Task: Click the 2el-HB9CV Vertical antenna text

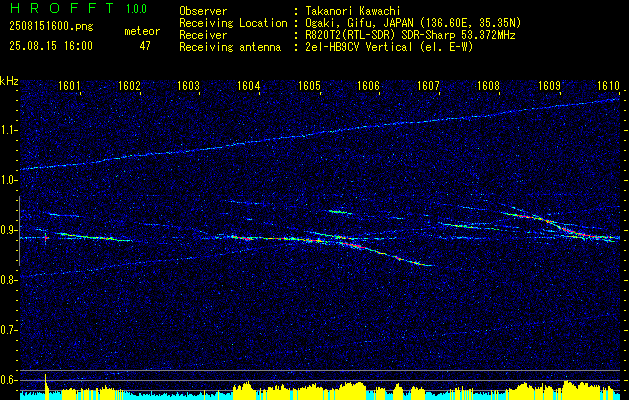Action: (x=389, y=47)
